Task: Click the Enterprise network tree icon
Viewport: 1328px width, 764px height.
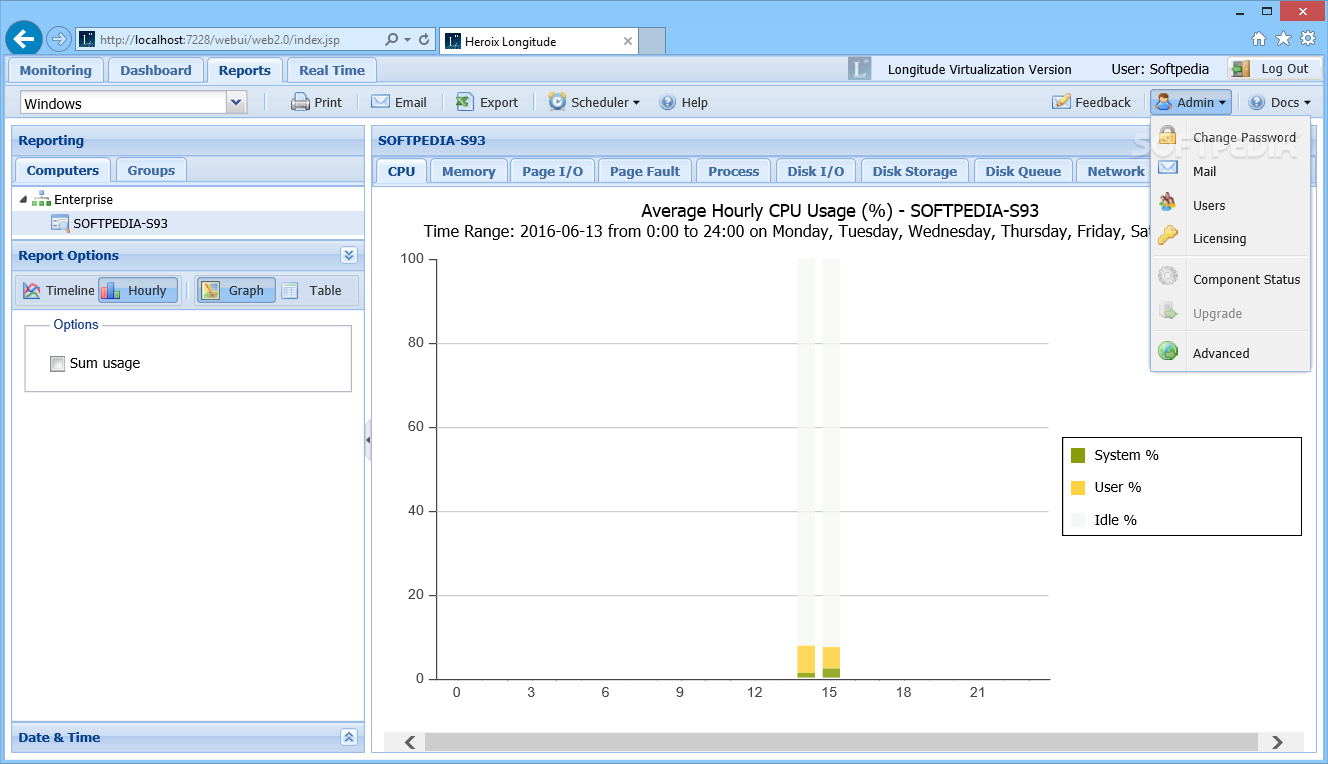Action: tap(41, 199)
